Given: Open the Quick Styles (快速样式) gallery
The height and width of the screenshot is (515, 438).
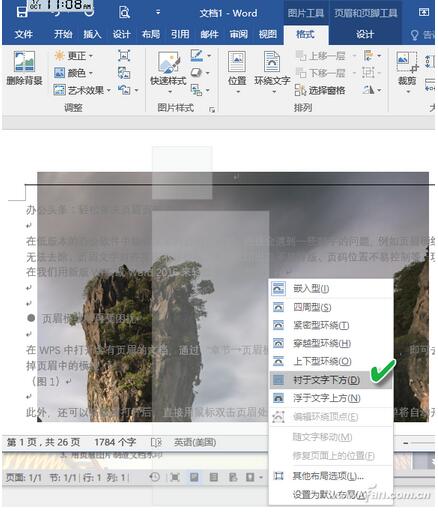Looking at the screenshot, I should click(168, 72).
